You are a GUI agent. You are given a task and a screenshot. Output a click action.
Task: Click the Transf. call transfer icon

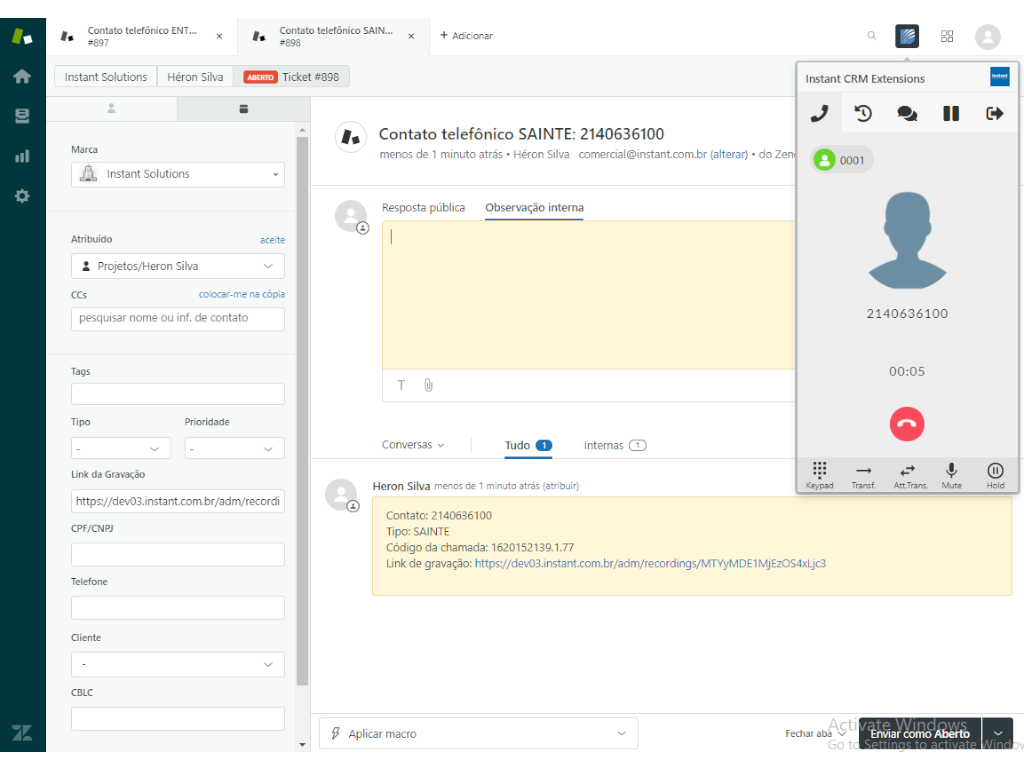pos(863,474)
